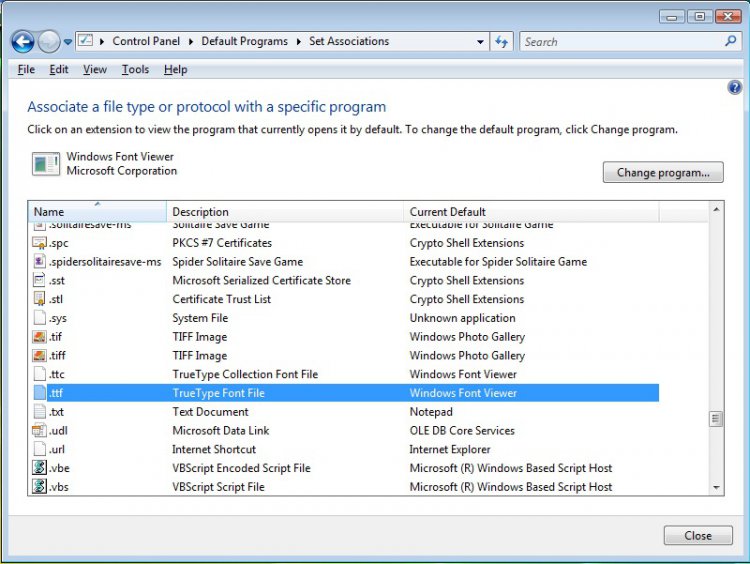The height and width of the screenshot is (564, 750).
Task: Click the .vbs script file icon
Action: pos(39,487)
